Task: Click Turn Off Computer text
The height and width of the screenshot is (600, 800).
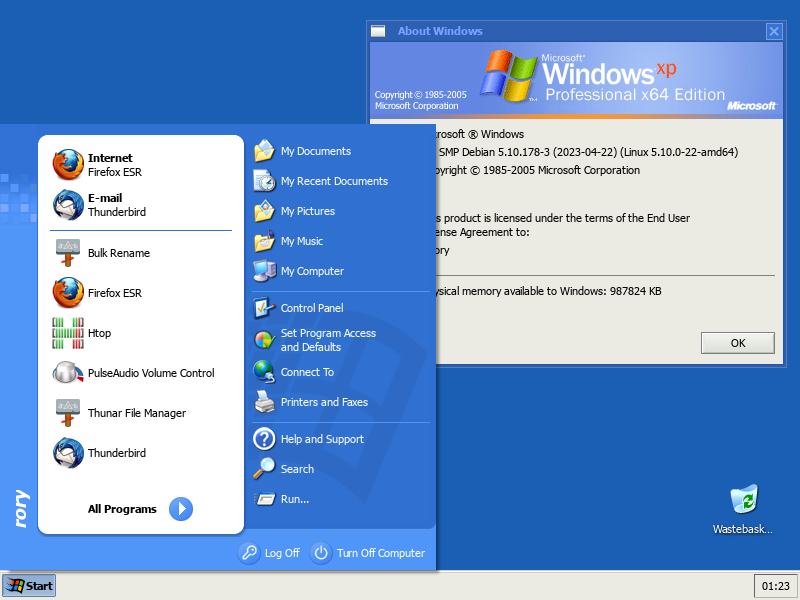Action: [x=381, y=553]
